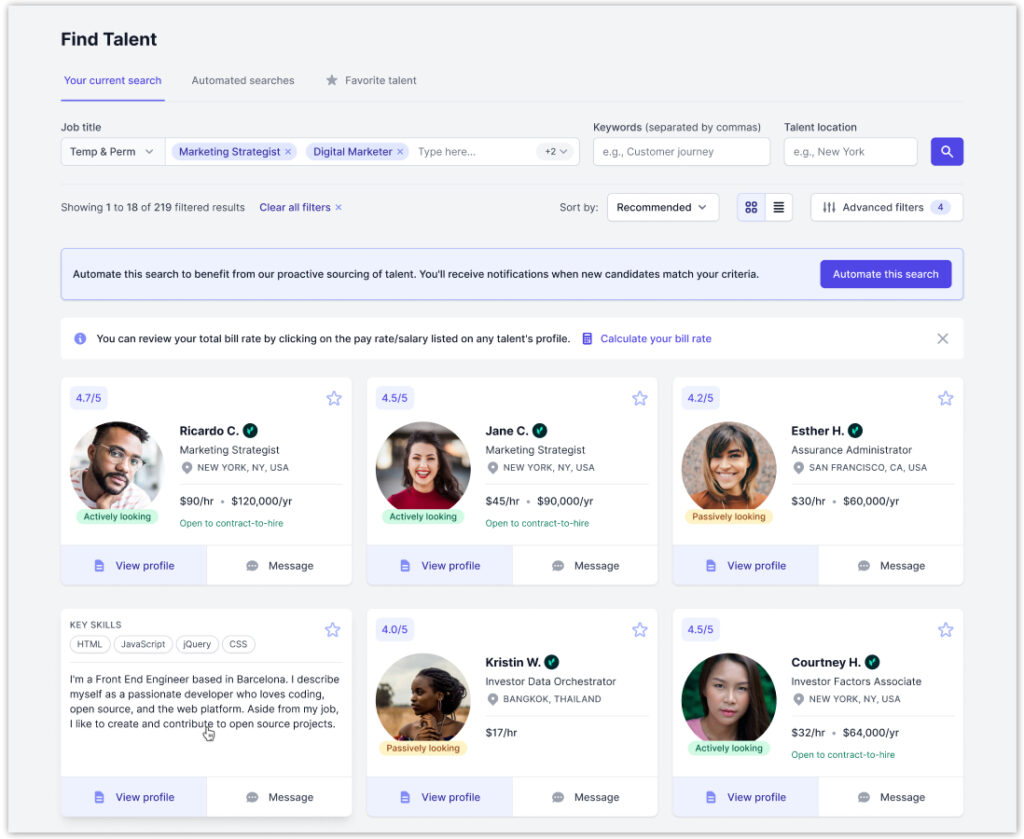Viewport: 1024px width, 839px height.
Task: Open the Calculate your bill rate link
Action: click(655, 339)
